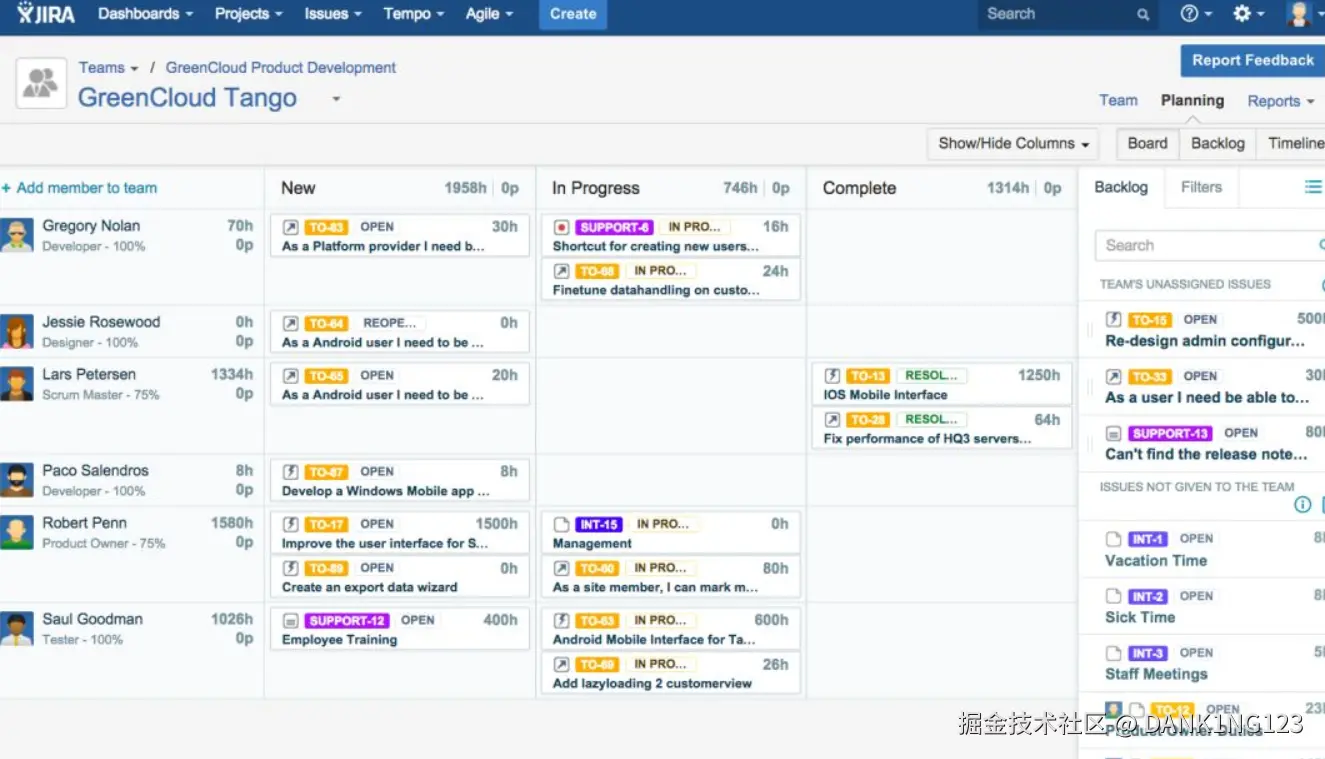The height and width of the screenshot is (759, 1325).
Task: Click the 'Create an export data wizard' title
Action: point(369,588)
